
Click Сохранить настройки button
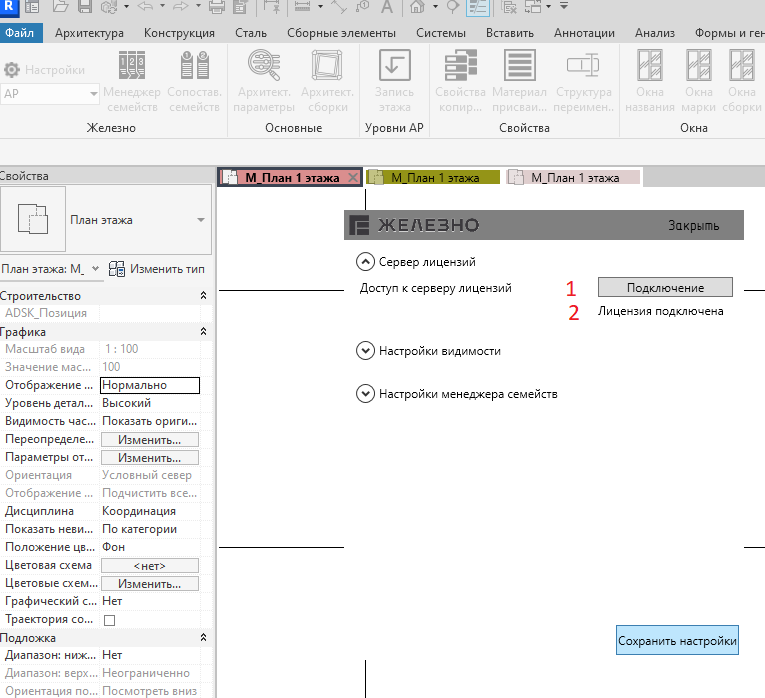coord(677,640)
